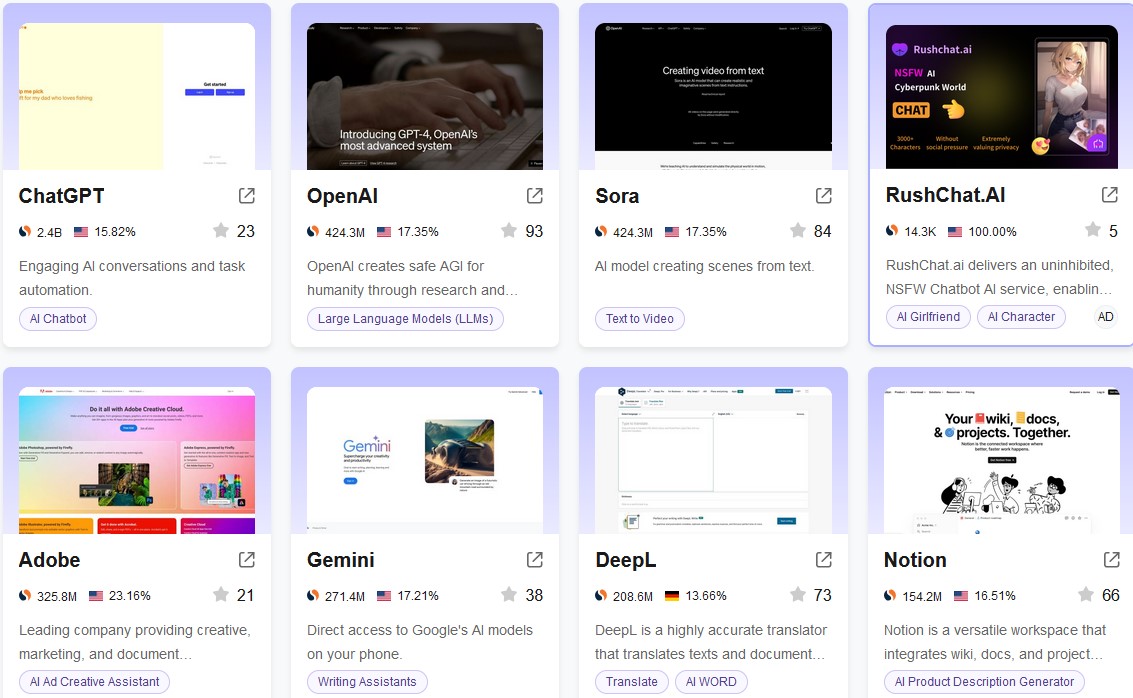Open the OpenAI title link
This screenshot has width=1133, height=698.
point(343,196)
